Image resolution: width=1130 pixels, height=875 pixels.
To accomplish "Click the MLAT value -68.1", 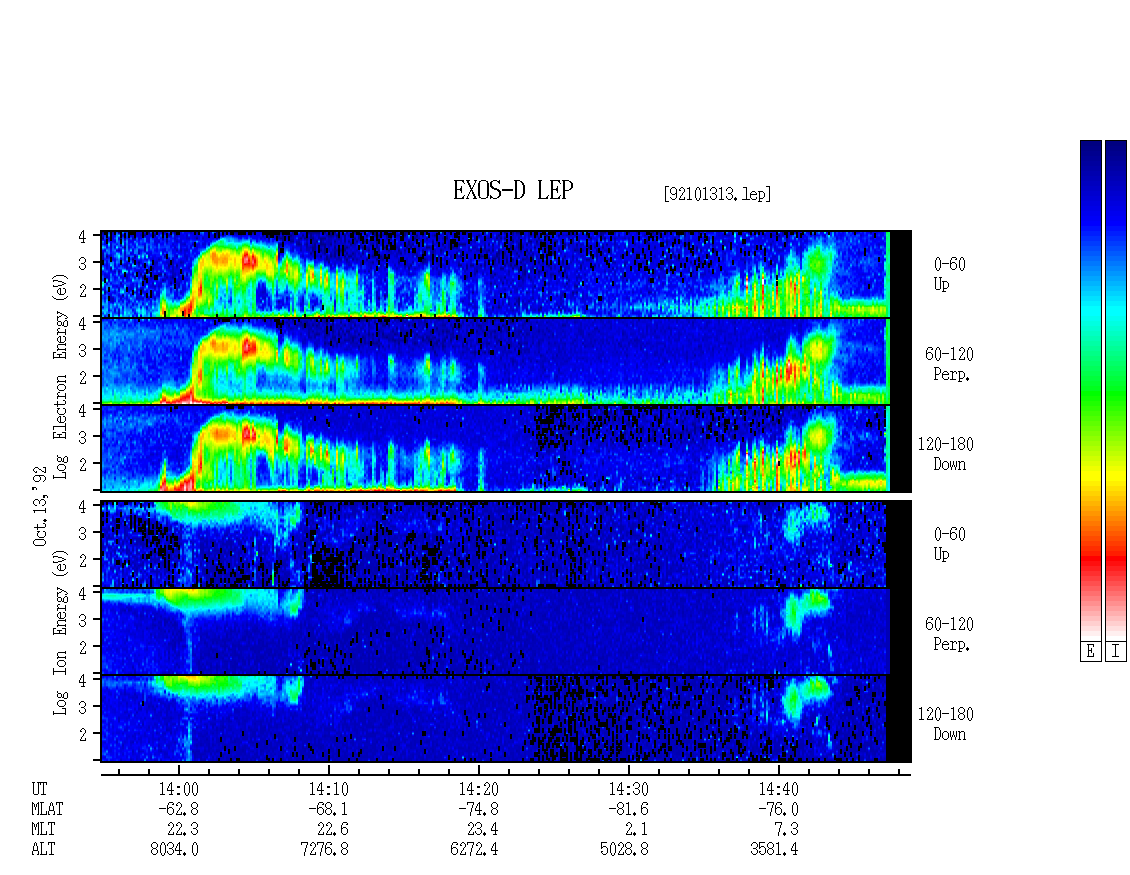I will 329,809.
